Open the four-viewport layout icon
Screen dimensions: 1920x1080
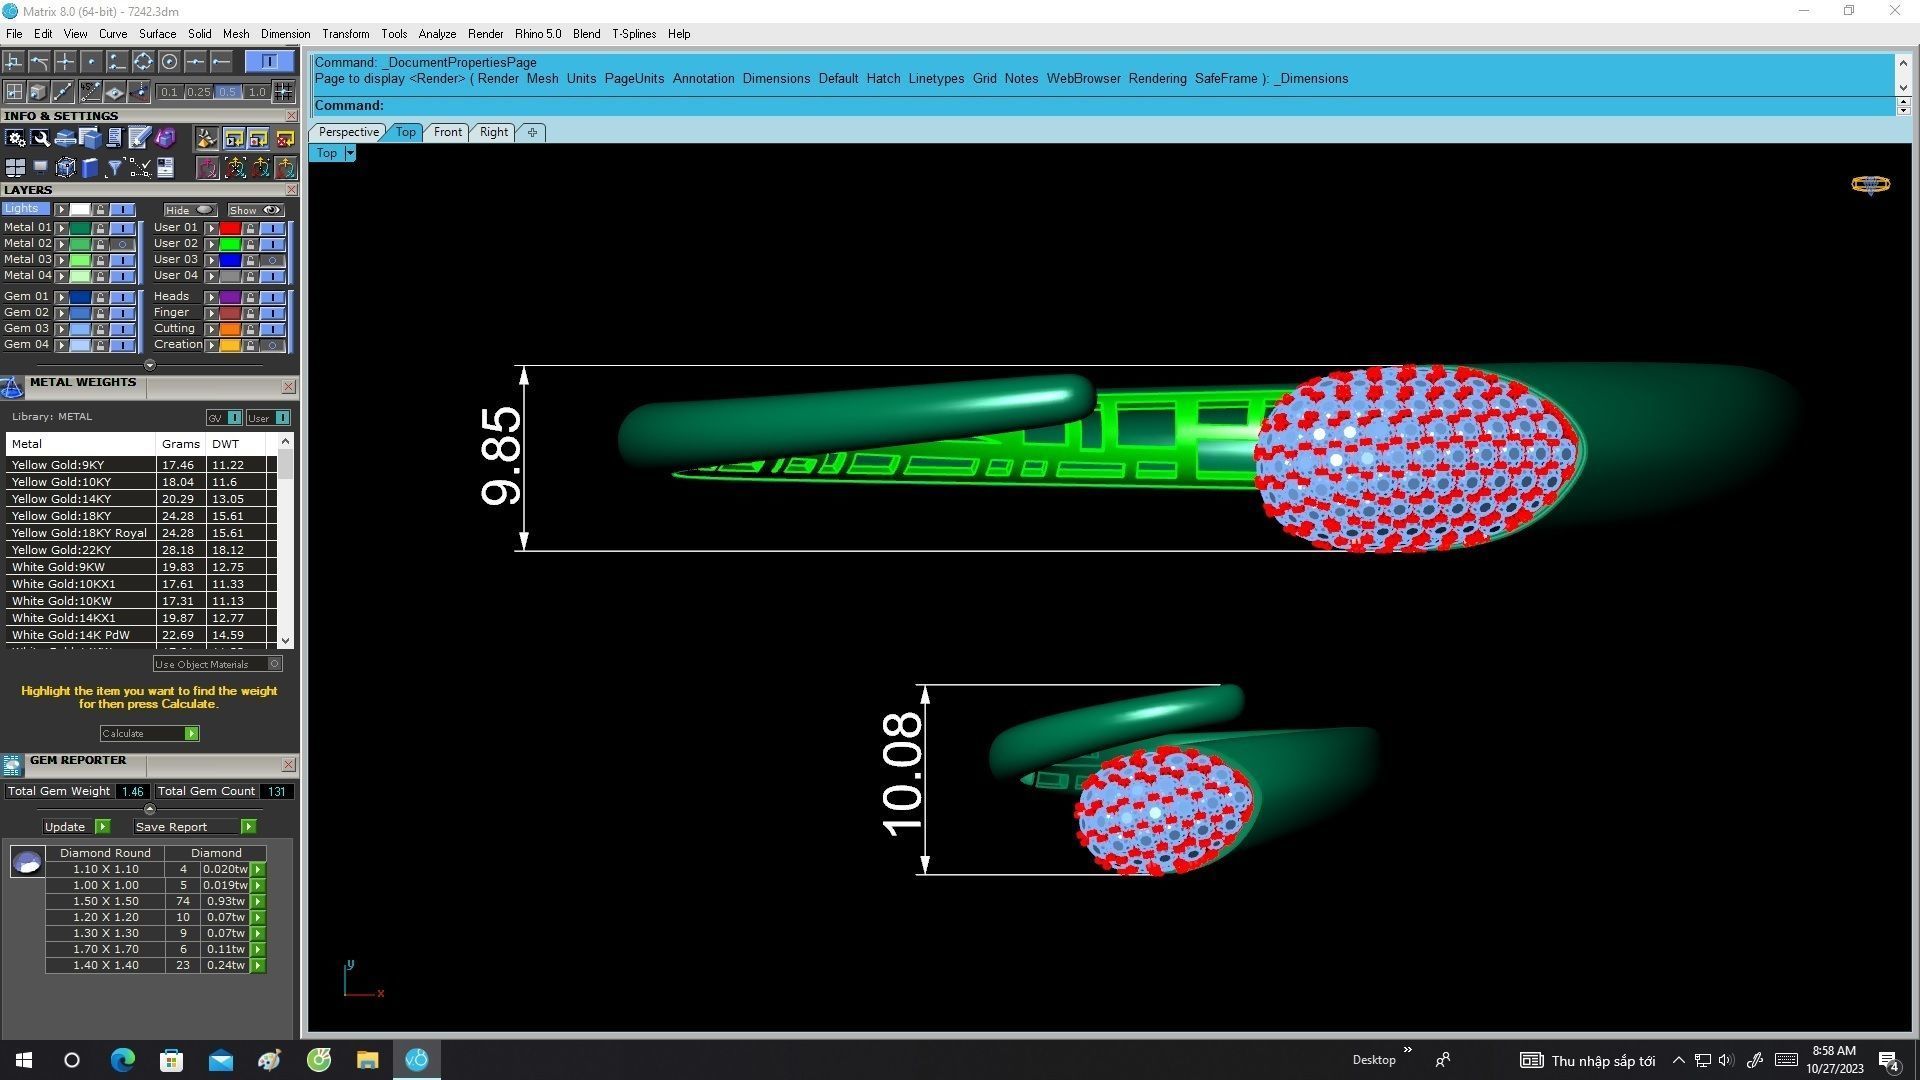(15, 168)
